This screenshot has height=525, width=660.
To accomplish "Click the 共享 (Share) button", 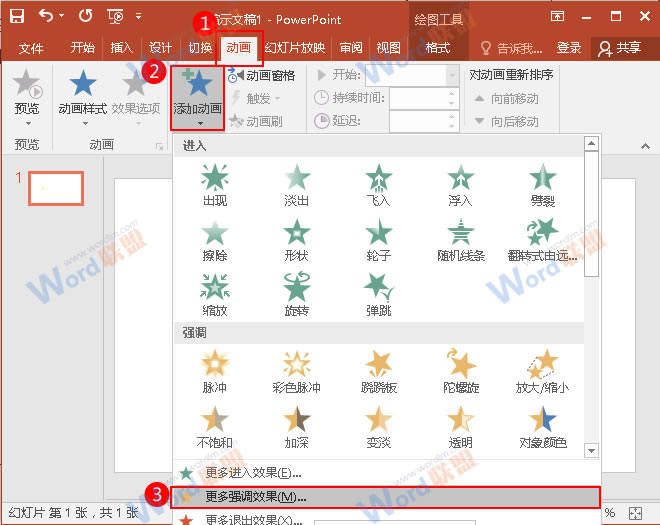I will 620,47.
